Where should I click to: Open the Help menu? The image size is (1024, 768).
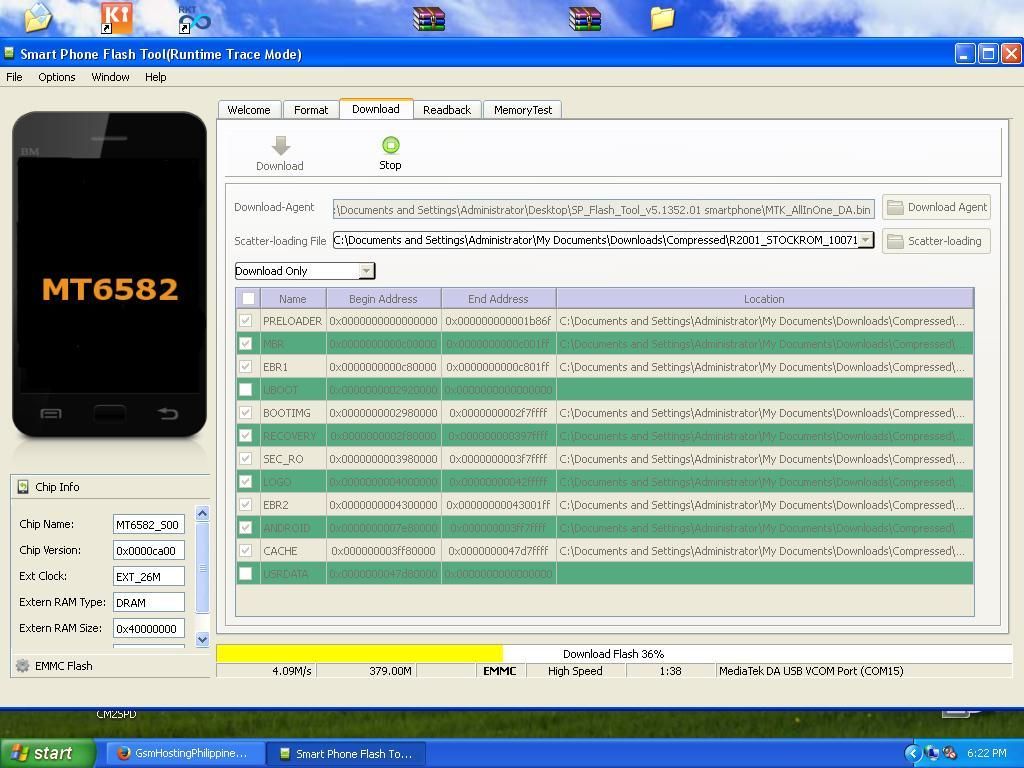[155, 77]
